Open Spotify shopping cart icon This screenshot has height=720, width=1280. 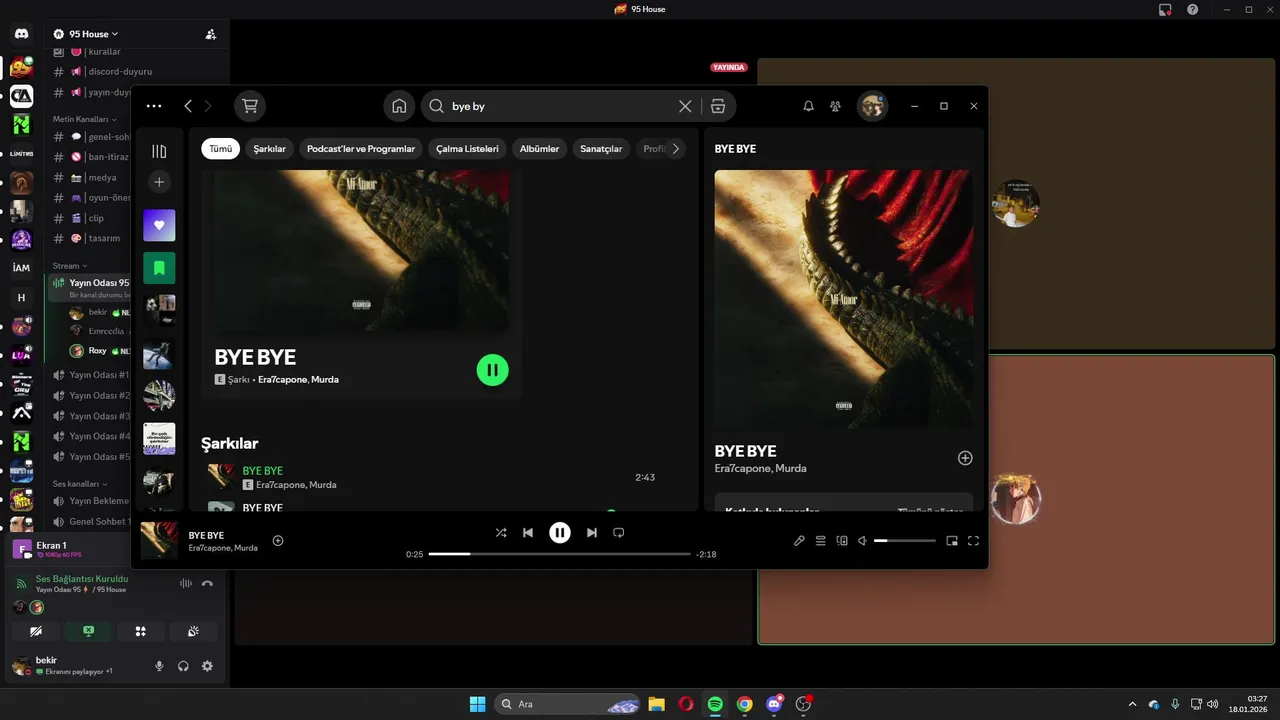250,106
